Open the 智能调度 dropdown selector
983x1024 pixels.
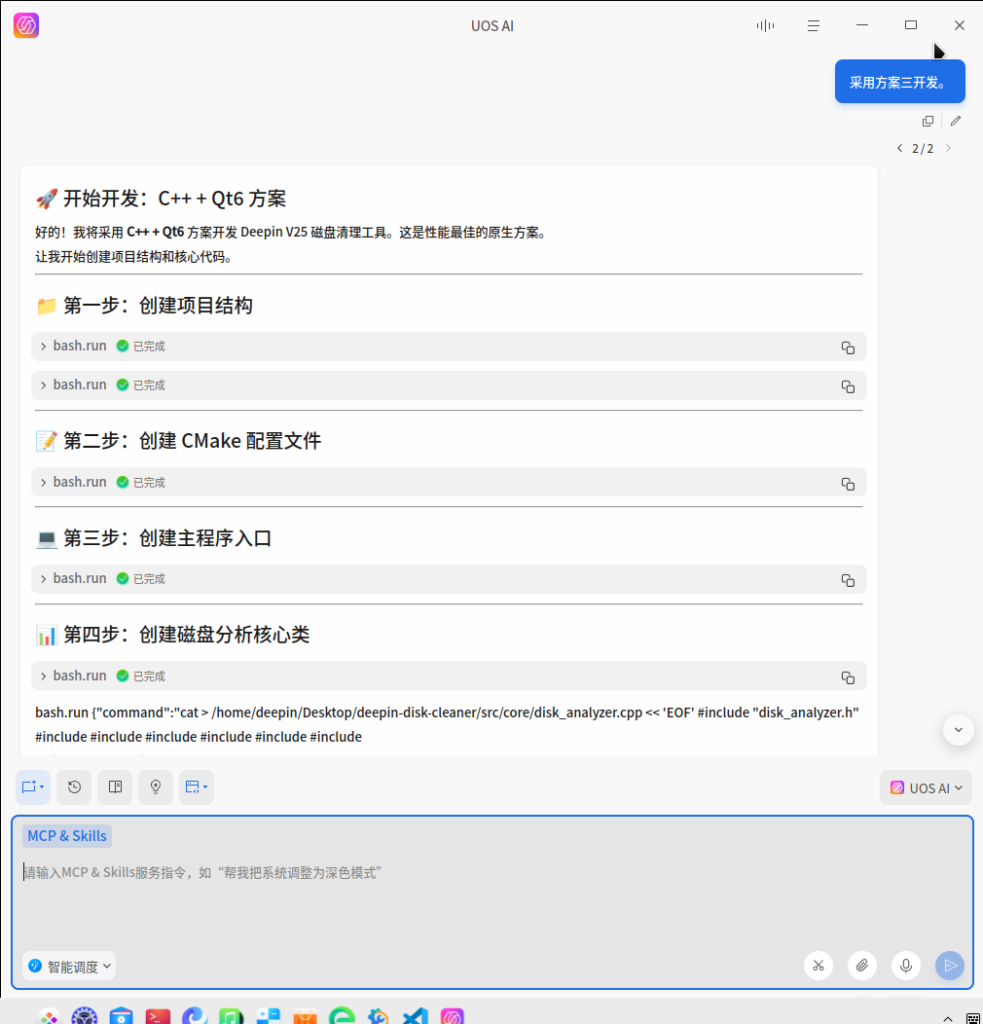[x=69, y=966]
